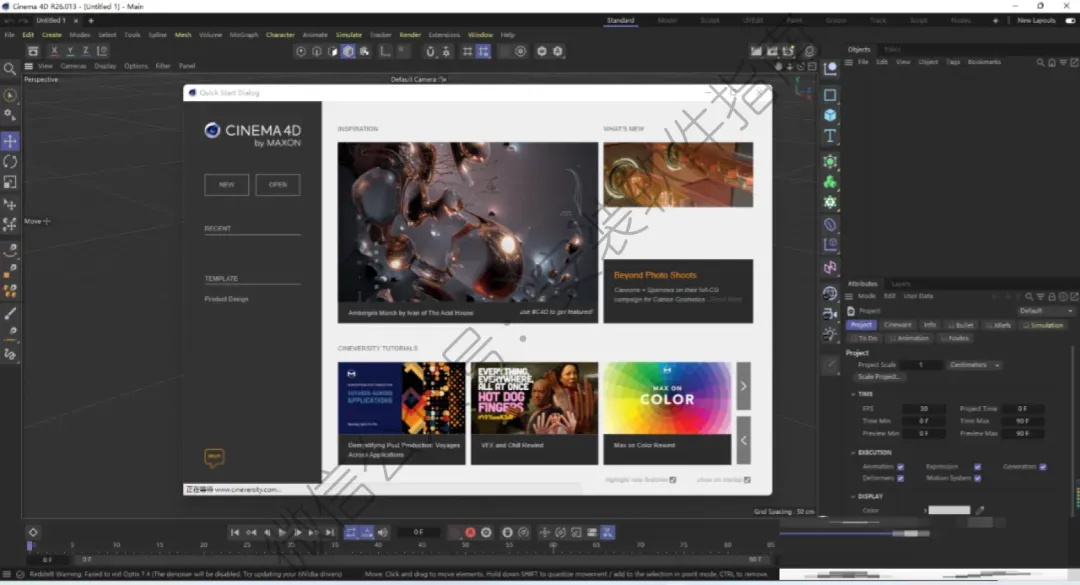Screen dimensions: 1080x585
Task: Click the eyedropper beside the Color swatch
Action: (980, 511)
